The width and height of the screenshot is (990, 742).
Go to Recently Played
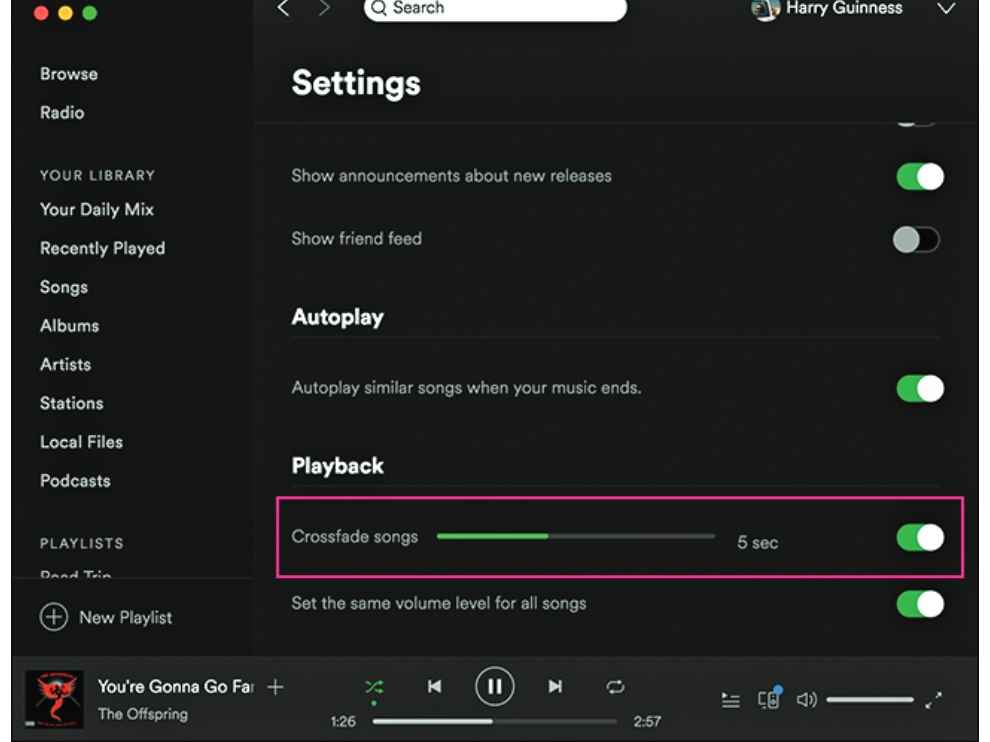(102, 248)
